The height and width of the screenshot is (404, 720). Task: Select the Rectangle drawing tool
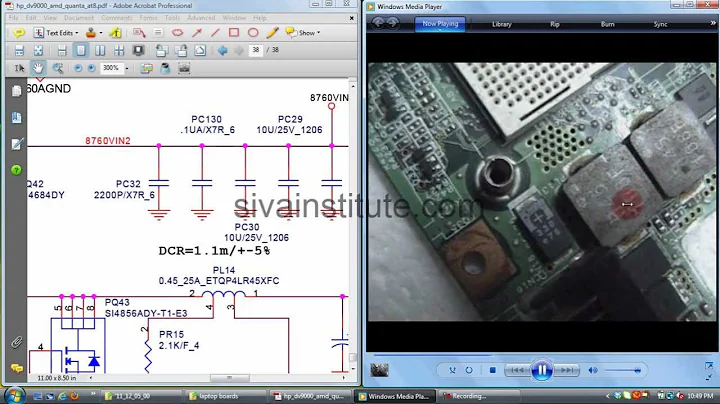tap(234, 33)
